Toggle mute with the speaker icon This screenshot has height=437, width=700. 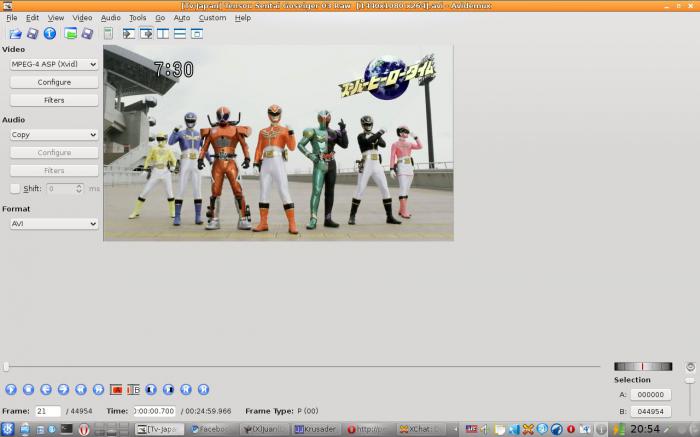(x=690, y=367)
